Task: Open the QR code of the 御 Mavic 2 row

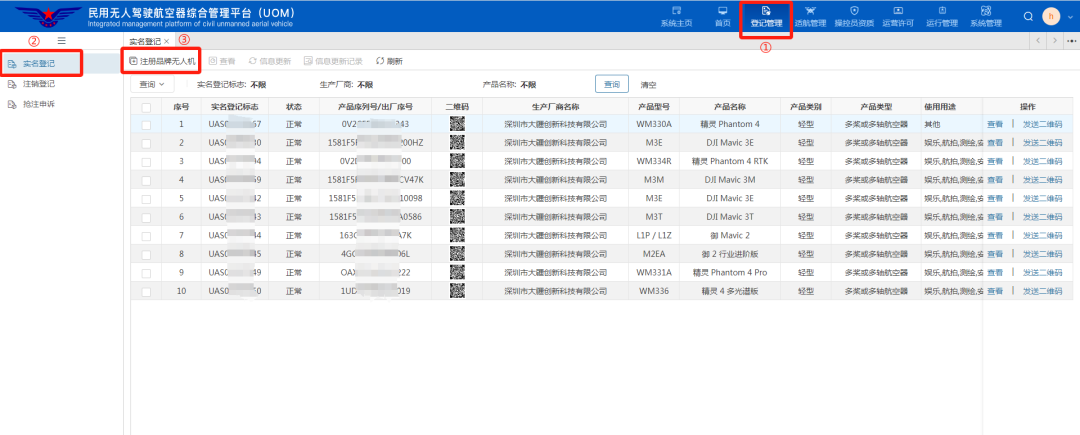Action: coord(457,235)
